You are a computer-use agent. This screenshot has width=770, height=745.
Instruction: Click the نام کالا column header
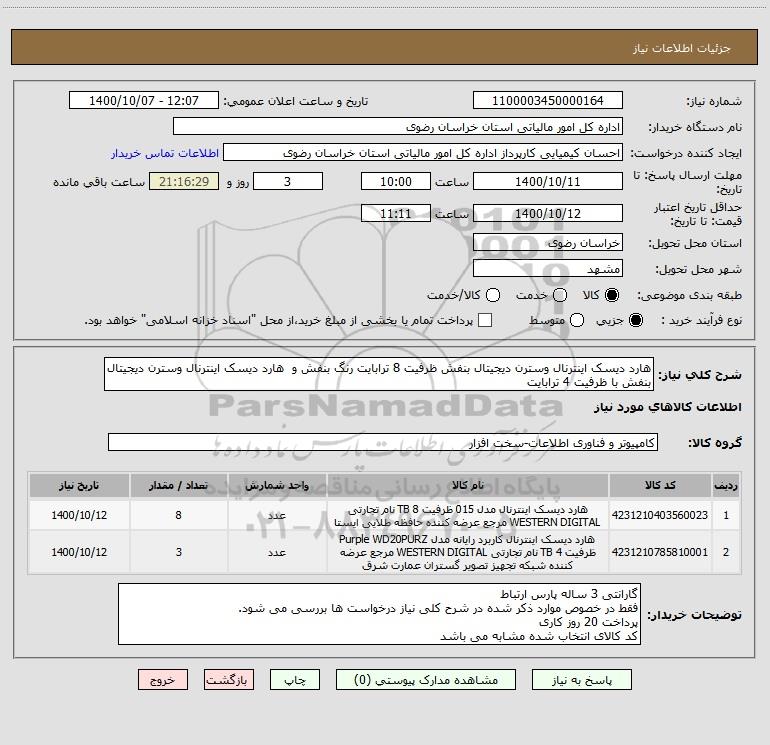click(468, 485)
